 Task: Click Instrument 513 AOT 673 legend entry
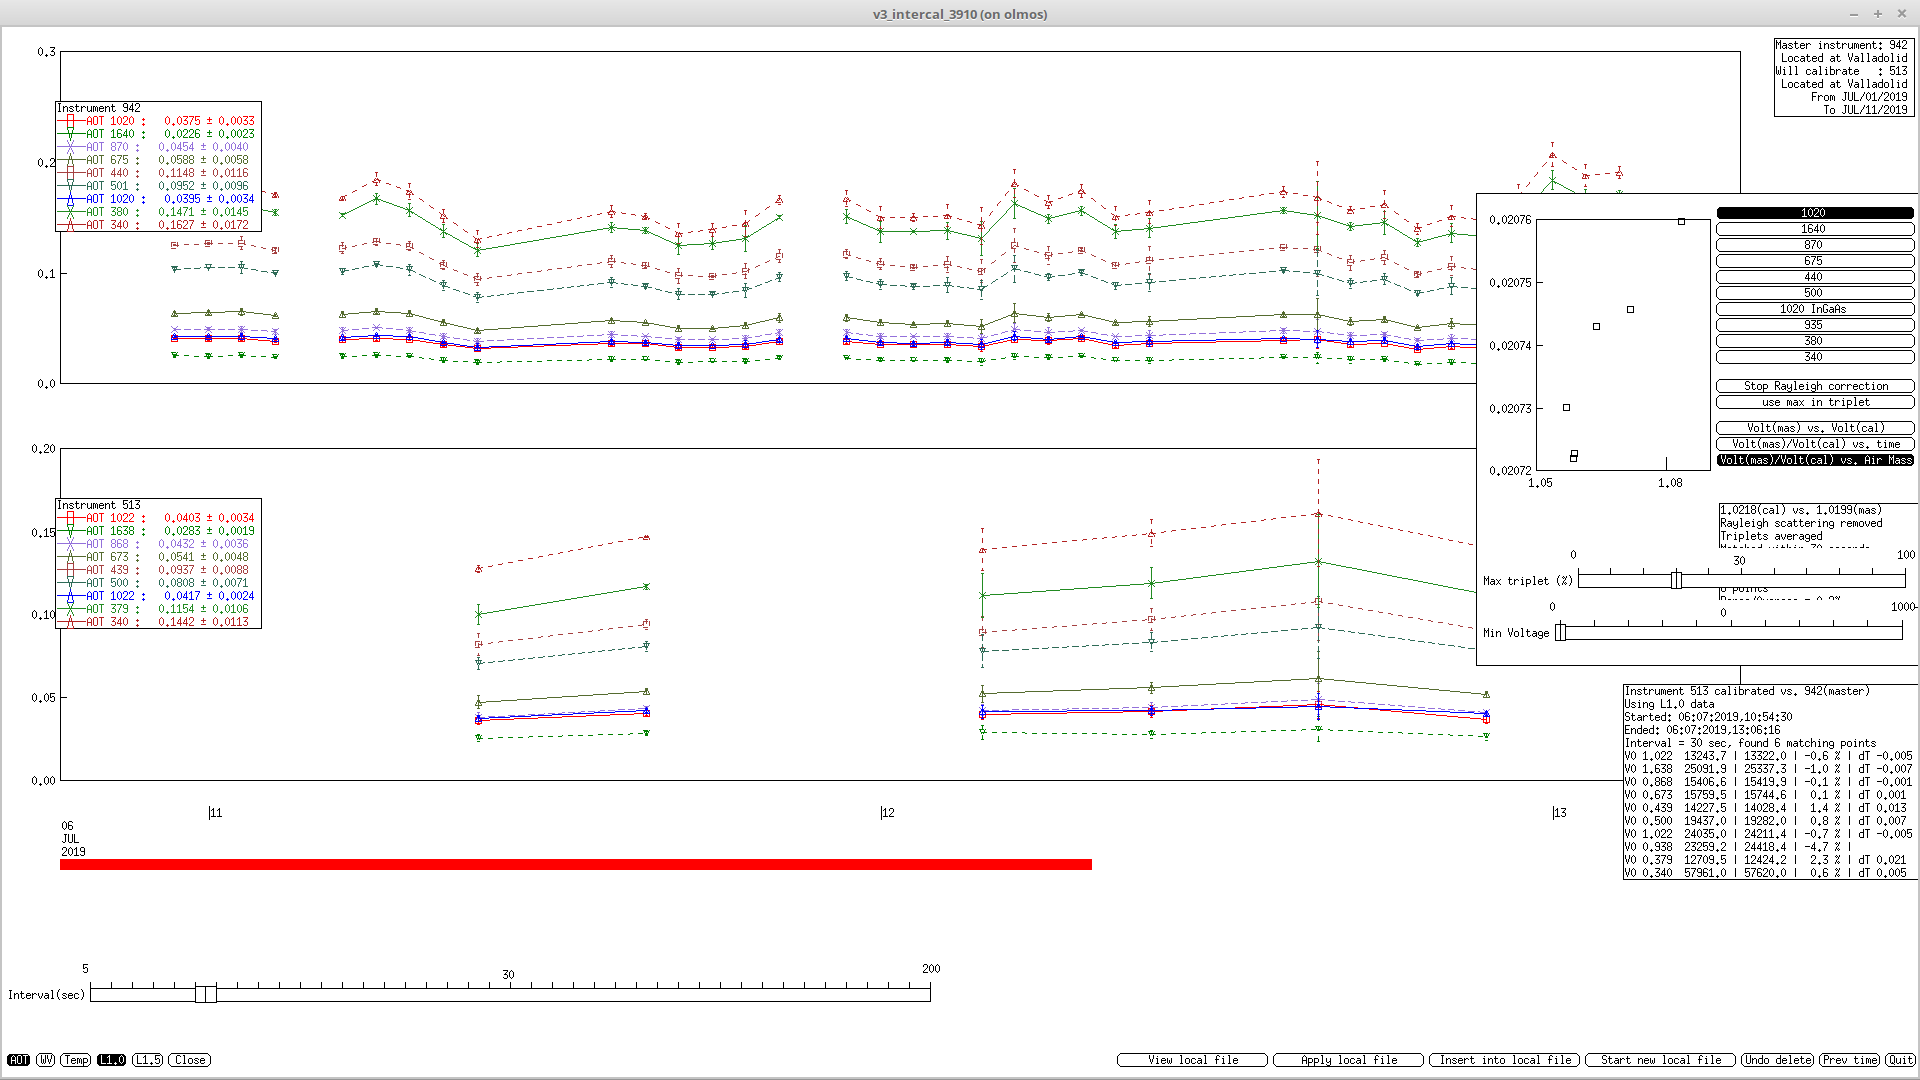157,557
